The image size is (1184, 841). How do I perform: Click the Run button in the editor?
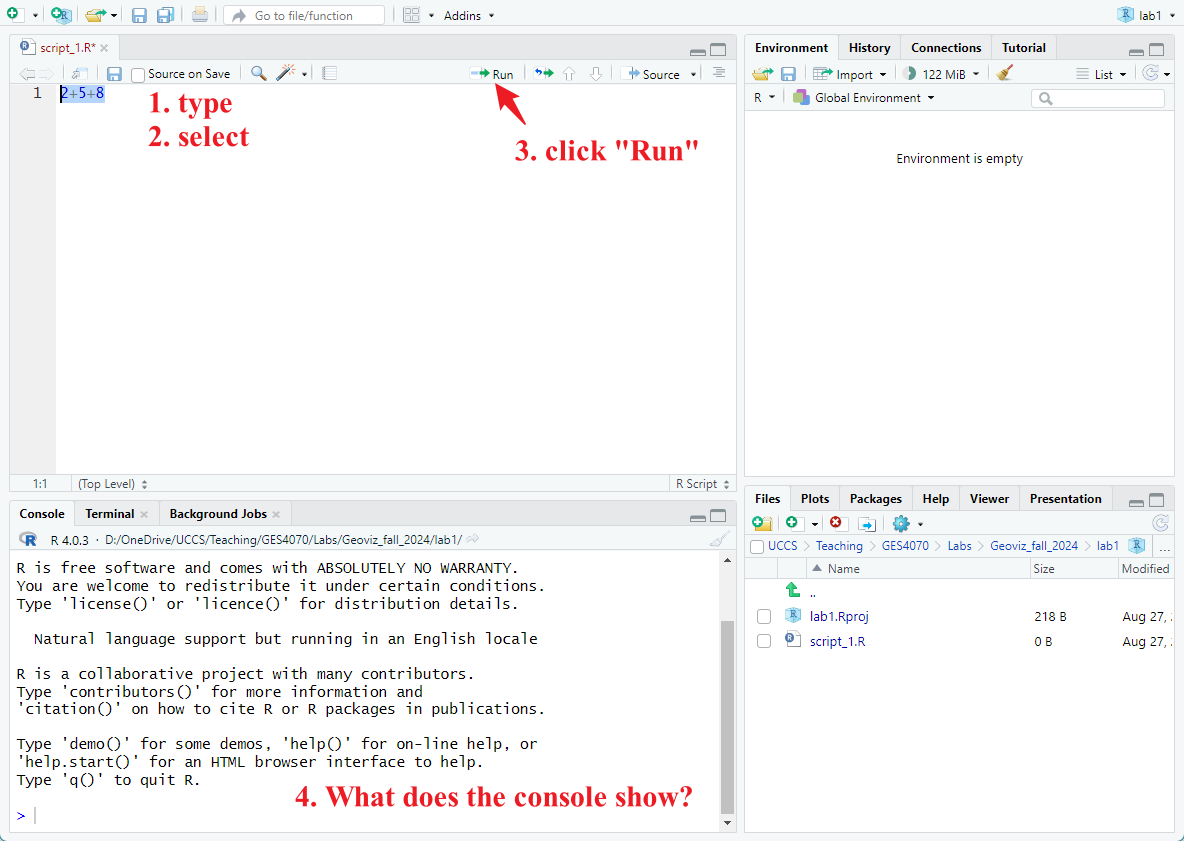[x=492, y=74]
